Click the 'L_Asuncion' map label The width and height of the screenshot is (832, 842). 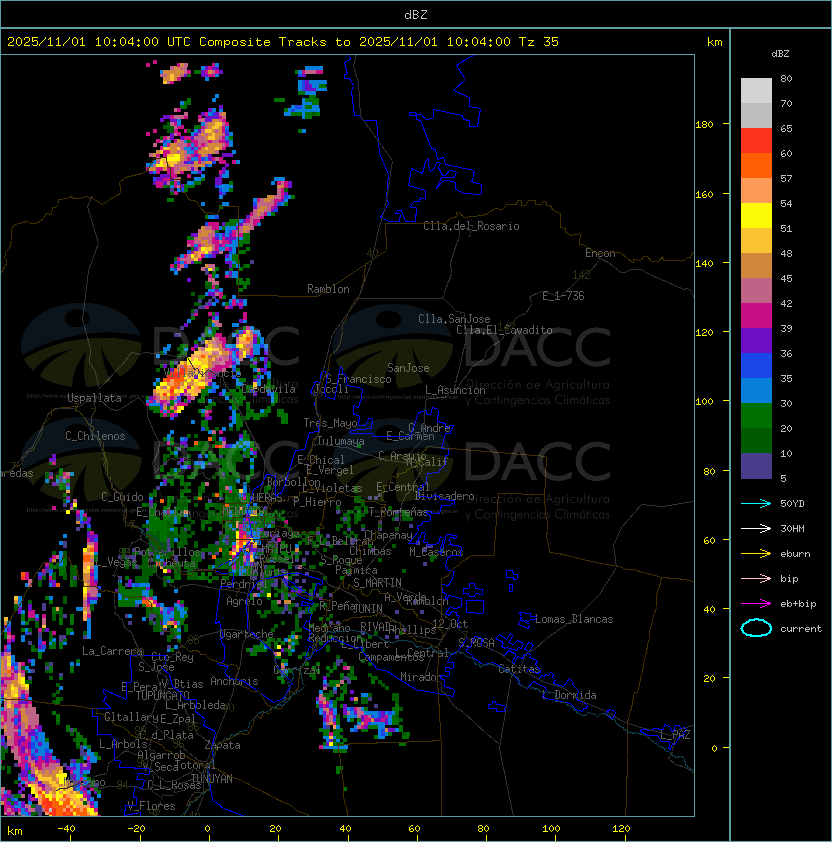(x=455, y=390)
